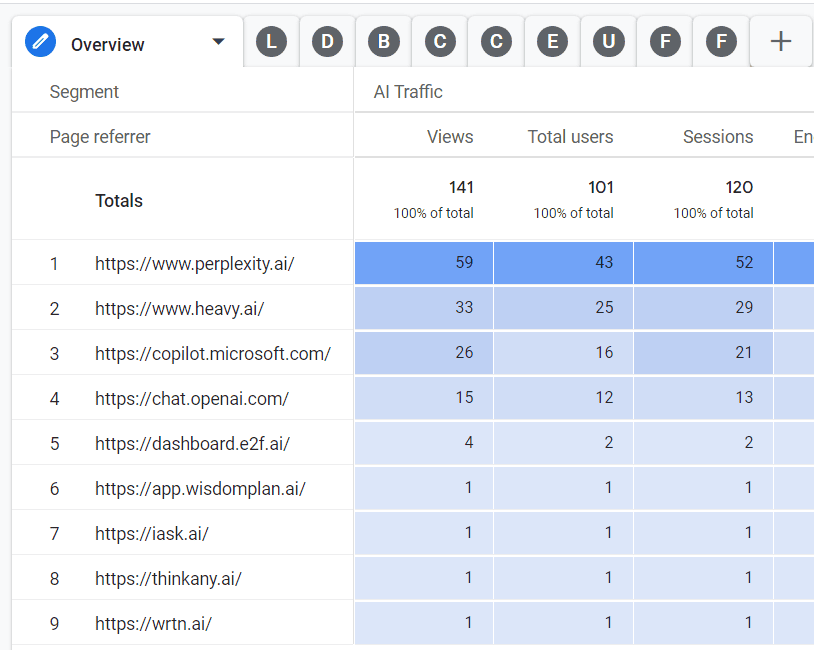Screen dimensions: 814x650
Task: Click heavy.ai Total users cell 25
Action: pyautogui.click(x=563, y=308)
